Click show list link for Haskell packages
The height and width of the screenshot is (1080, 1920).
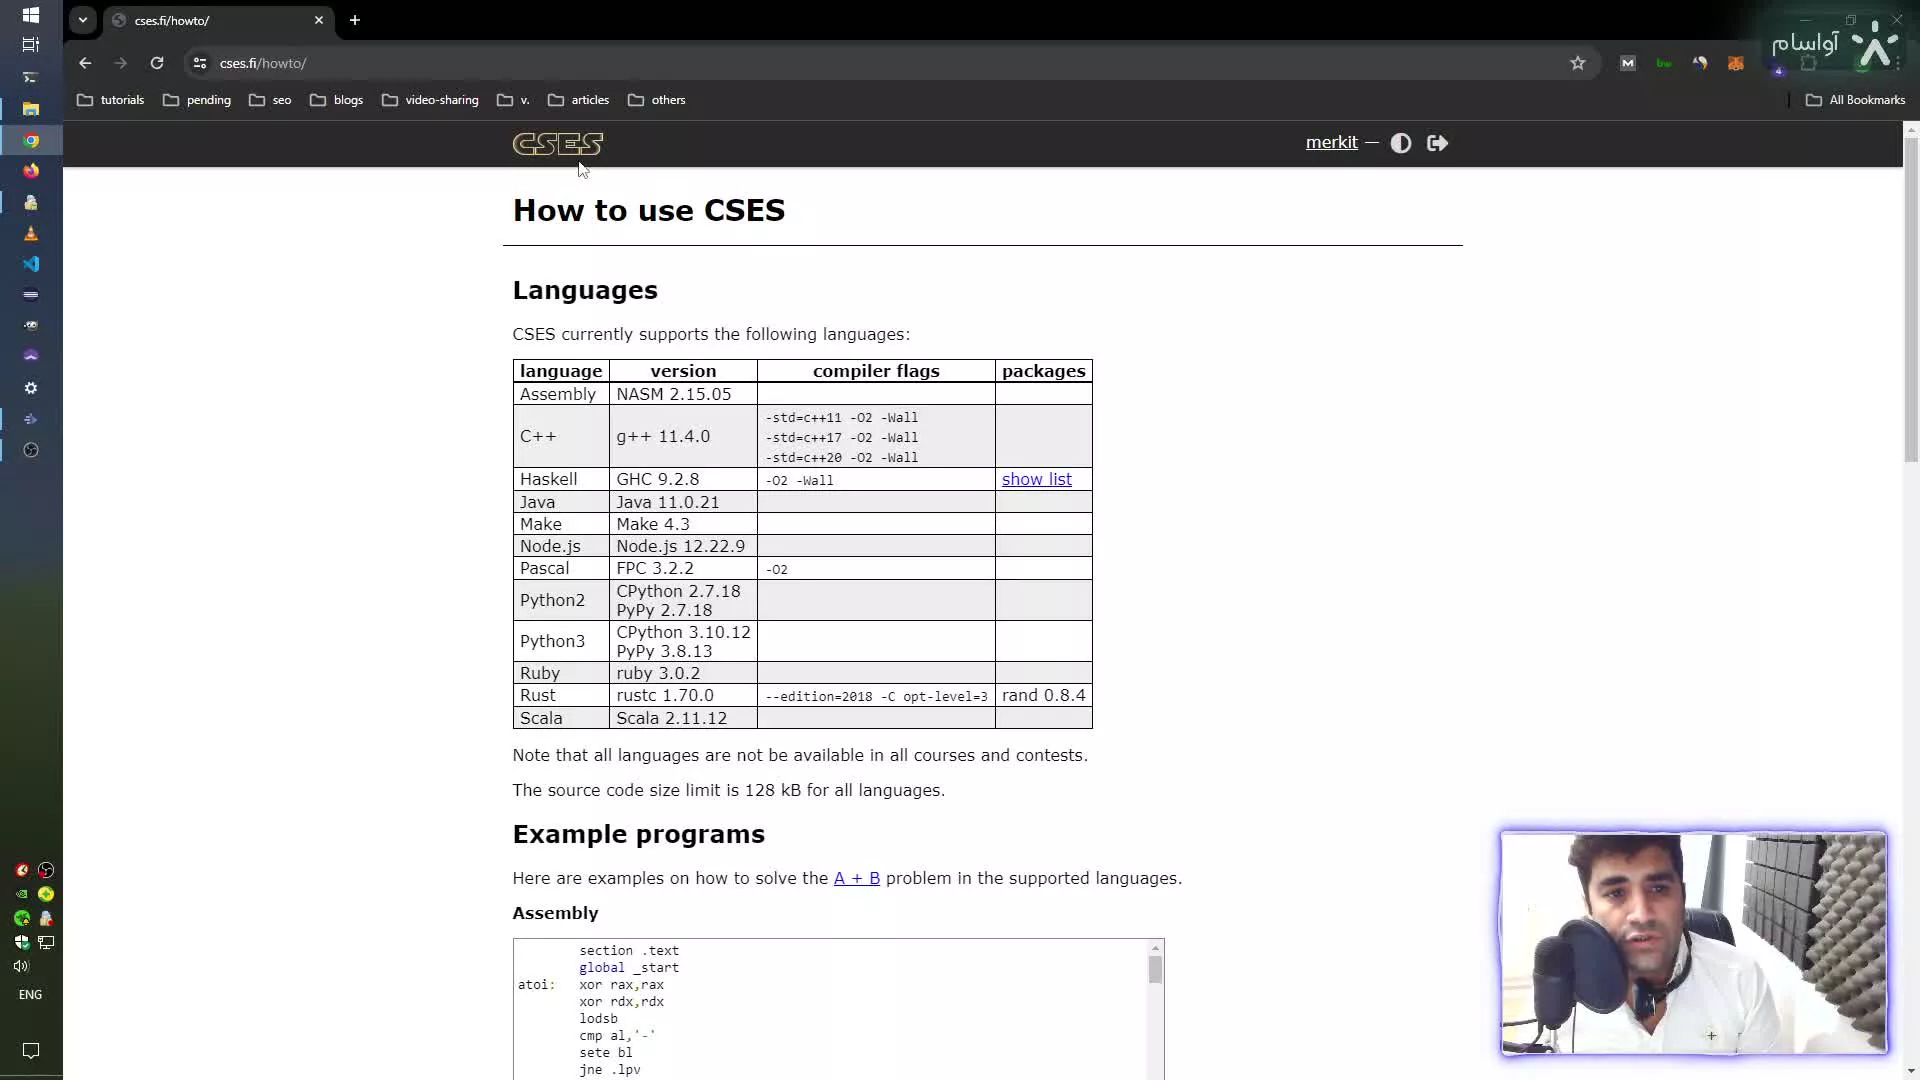pyautogui.click(x=1036, y=479)
